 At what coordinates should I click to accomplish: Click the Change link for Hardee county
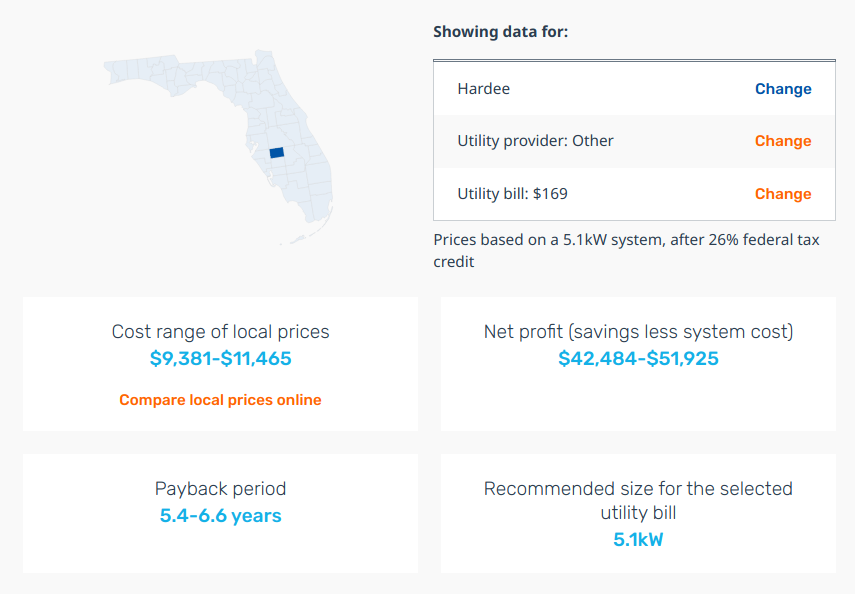tap(782, 89)
